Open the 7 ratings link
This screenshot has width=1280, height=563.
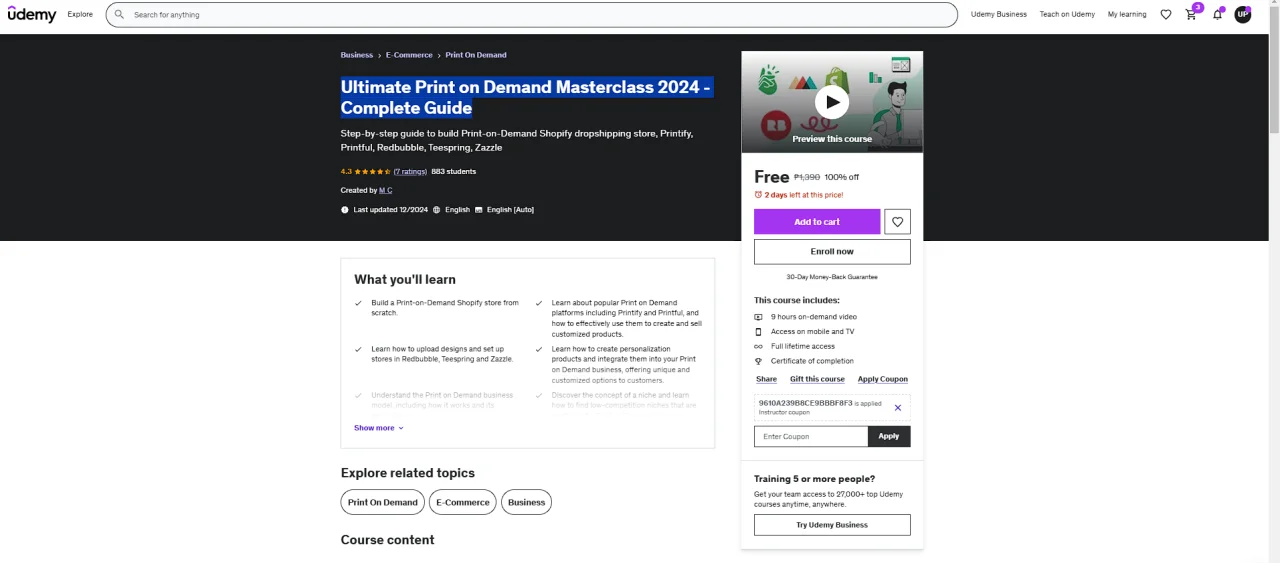click(410, 172)
